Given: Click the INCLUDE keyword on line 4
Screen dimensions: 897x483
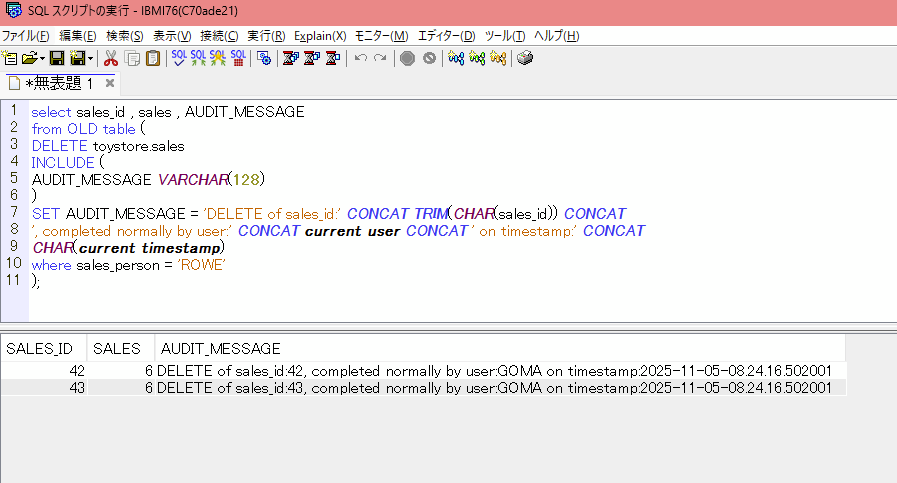Looking at the screenshot, I should [x=63, y=163].
